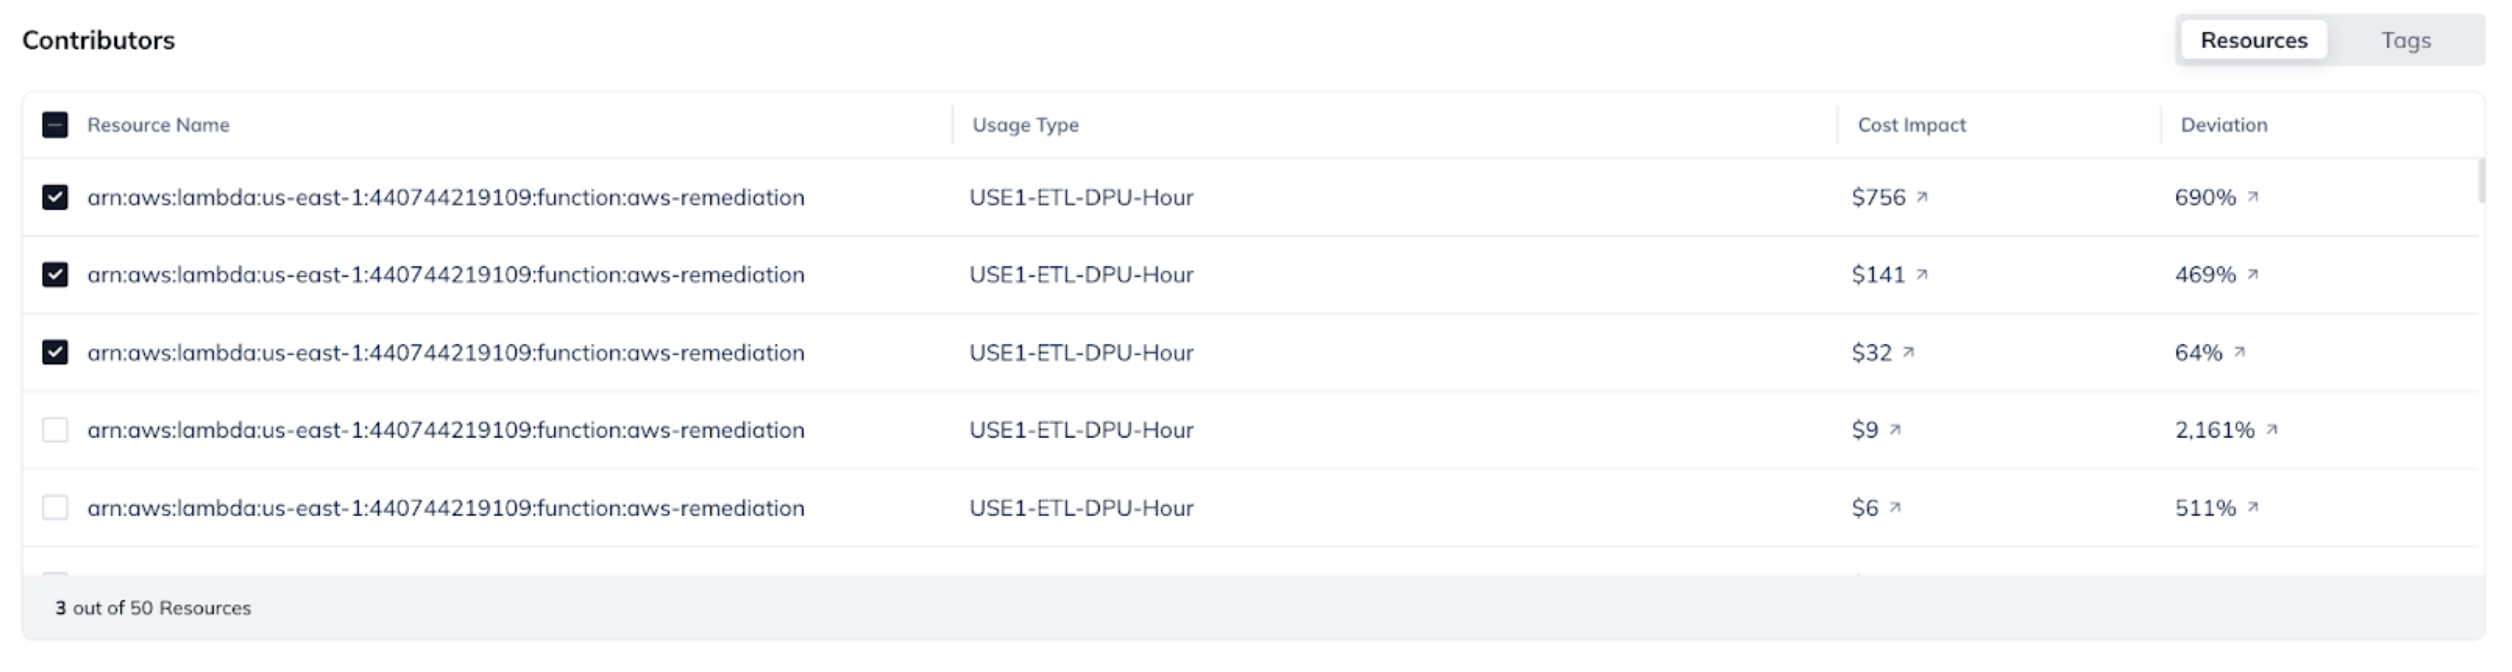The width and height of the screenshot is (2512, 672).
Task: Click the arrow icon beside 2,161% deviation
Action: [2272, 430]
